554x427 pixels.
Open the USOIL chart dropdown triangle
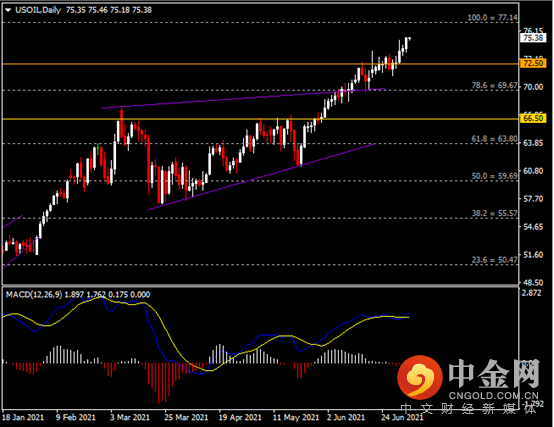(x=8, y=10)
